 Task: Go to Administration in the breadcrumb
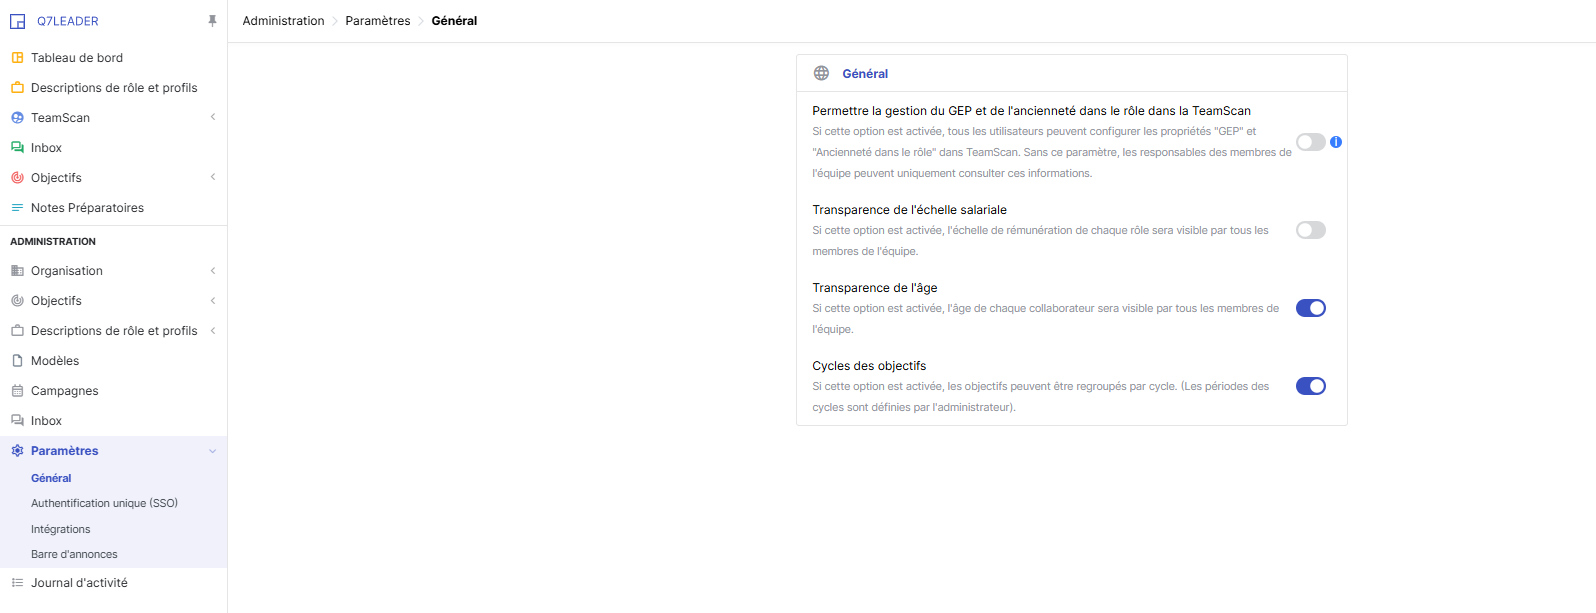(x=283, y=21)
